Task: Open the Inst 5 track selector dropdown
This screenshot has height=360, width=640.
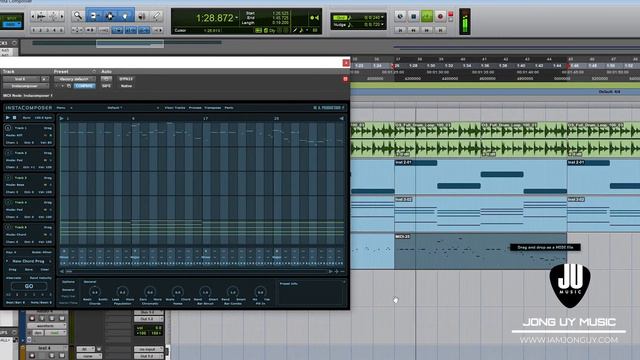Action: pos(22,79)
